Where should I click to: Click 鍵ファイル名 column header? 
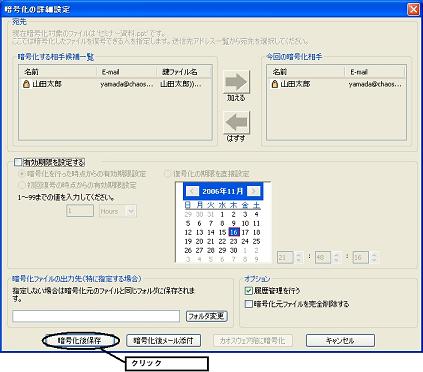[x=184, y=72]
